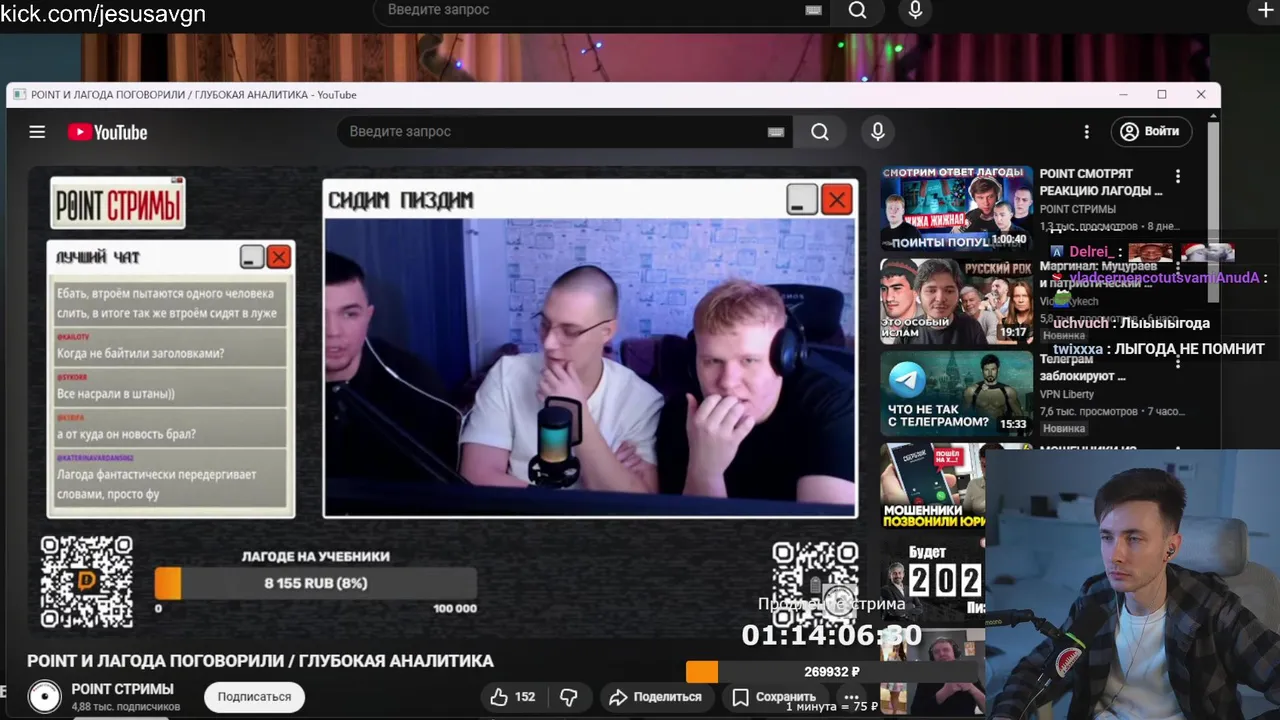This screenshot has width=1280, height=720.
Task: Click the 269932 ₽ stream goal bar
Action: click(833, 672)
